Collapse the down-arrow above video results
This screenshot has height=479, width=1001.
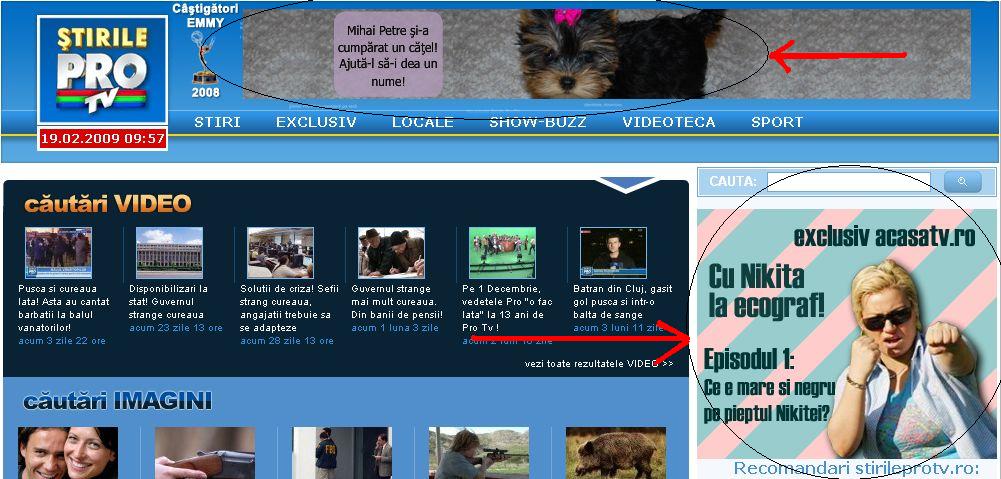[x=627, y=184]
